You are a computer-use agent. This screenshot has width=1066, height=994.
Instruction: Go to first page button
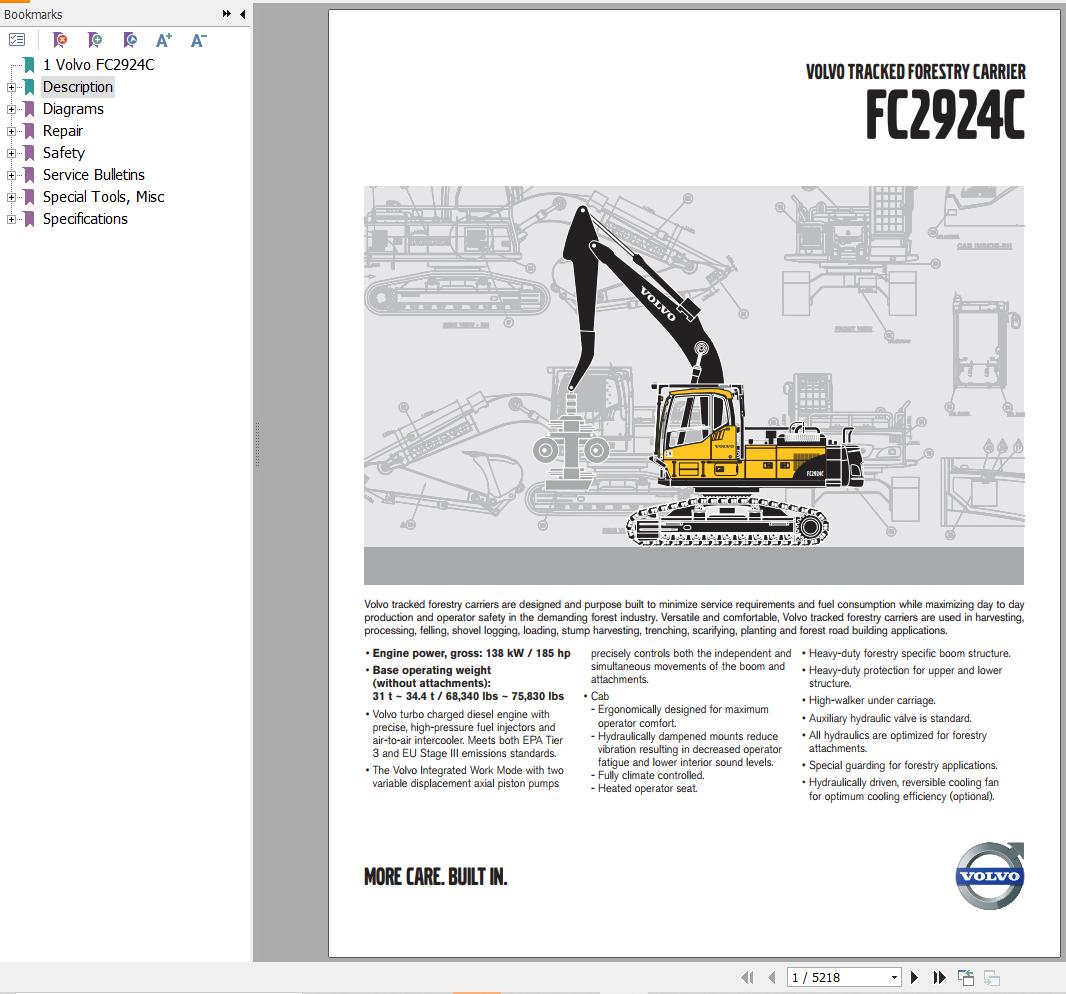(747, 977)
